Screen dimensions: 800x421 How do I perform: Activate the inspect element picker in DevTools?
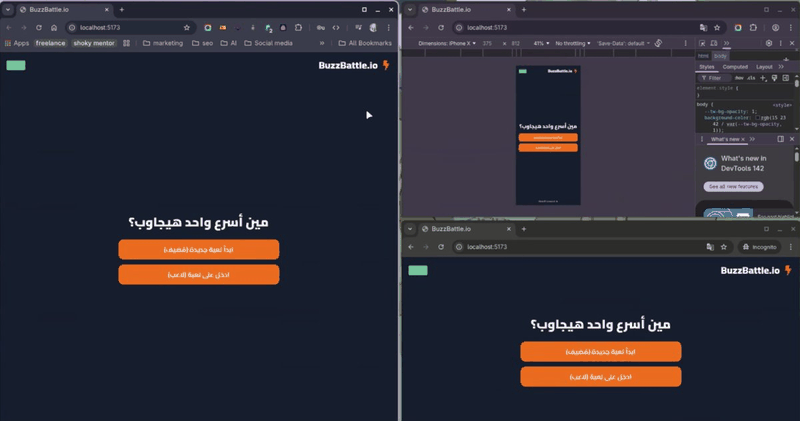[703, 43]
